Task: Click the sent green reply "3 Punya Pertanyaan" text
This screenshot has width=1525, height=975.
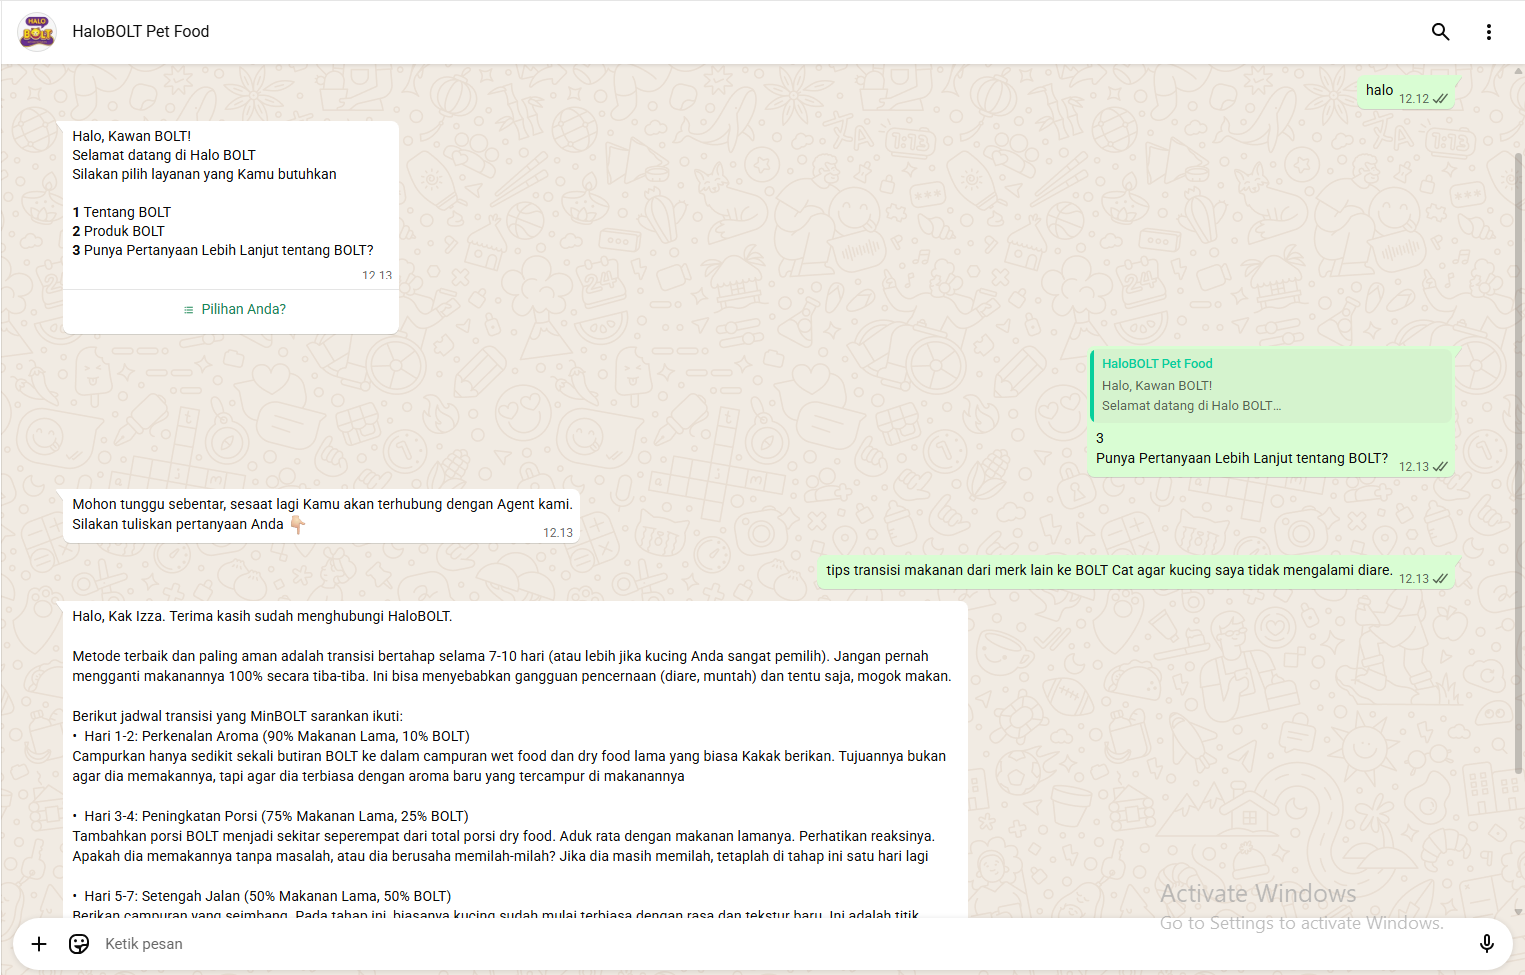Action: tap(1242, 448)
